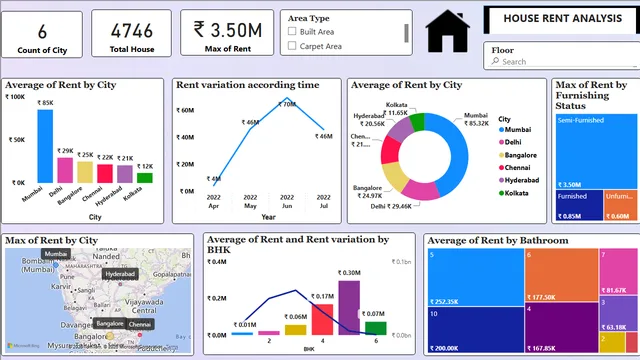Select the Semi-Furnished treemap tile
This screenshot has height=360, width=640.
click(596, 151)
